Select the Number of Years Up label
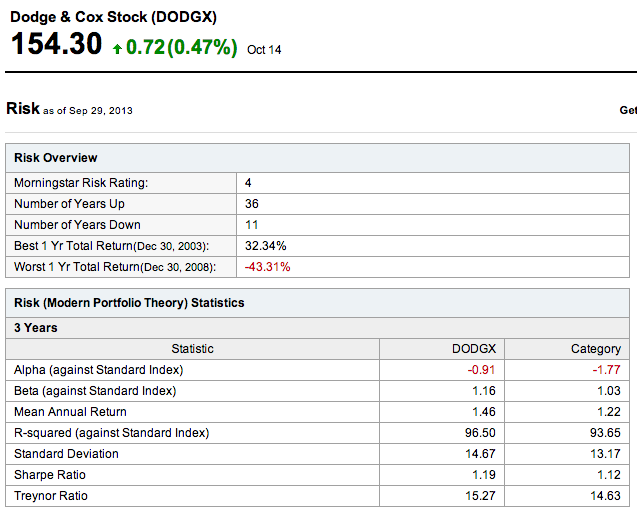Image resolution: width=637 pixels, height=515 pixels. 69,204
